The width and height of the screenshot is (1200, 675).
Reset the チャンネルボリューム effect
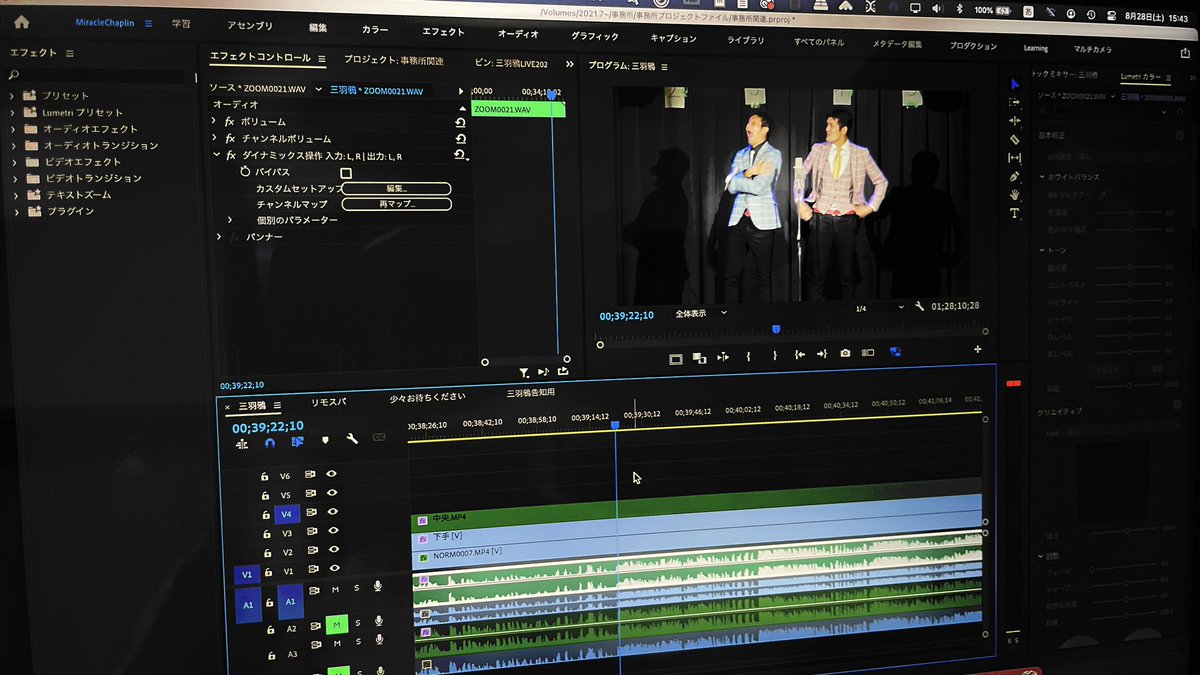click(x=460, y=139)
